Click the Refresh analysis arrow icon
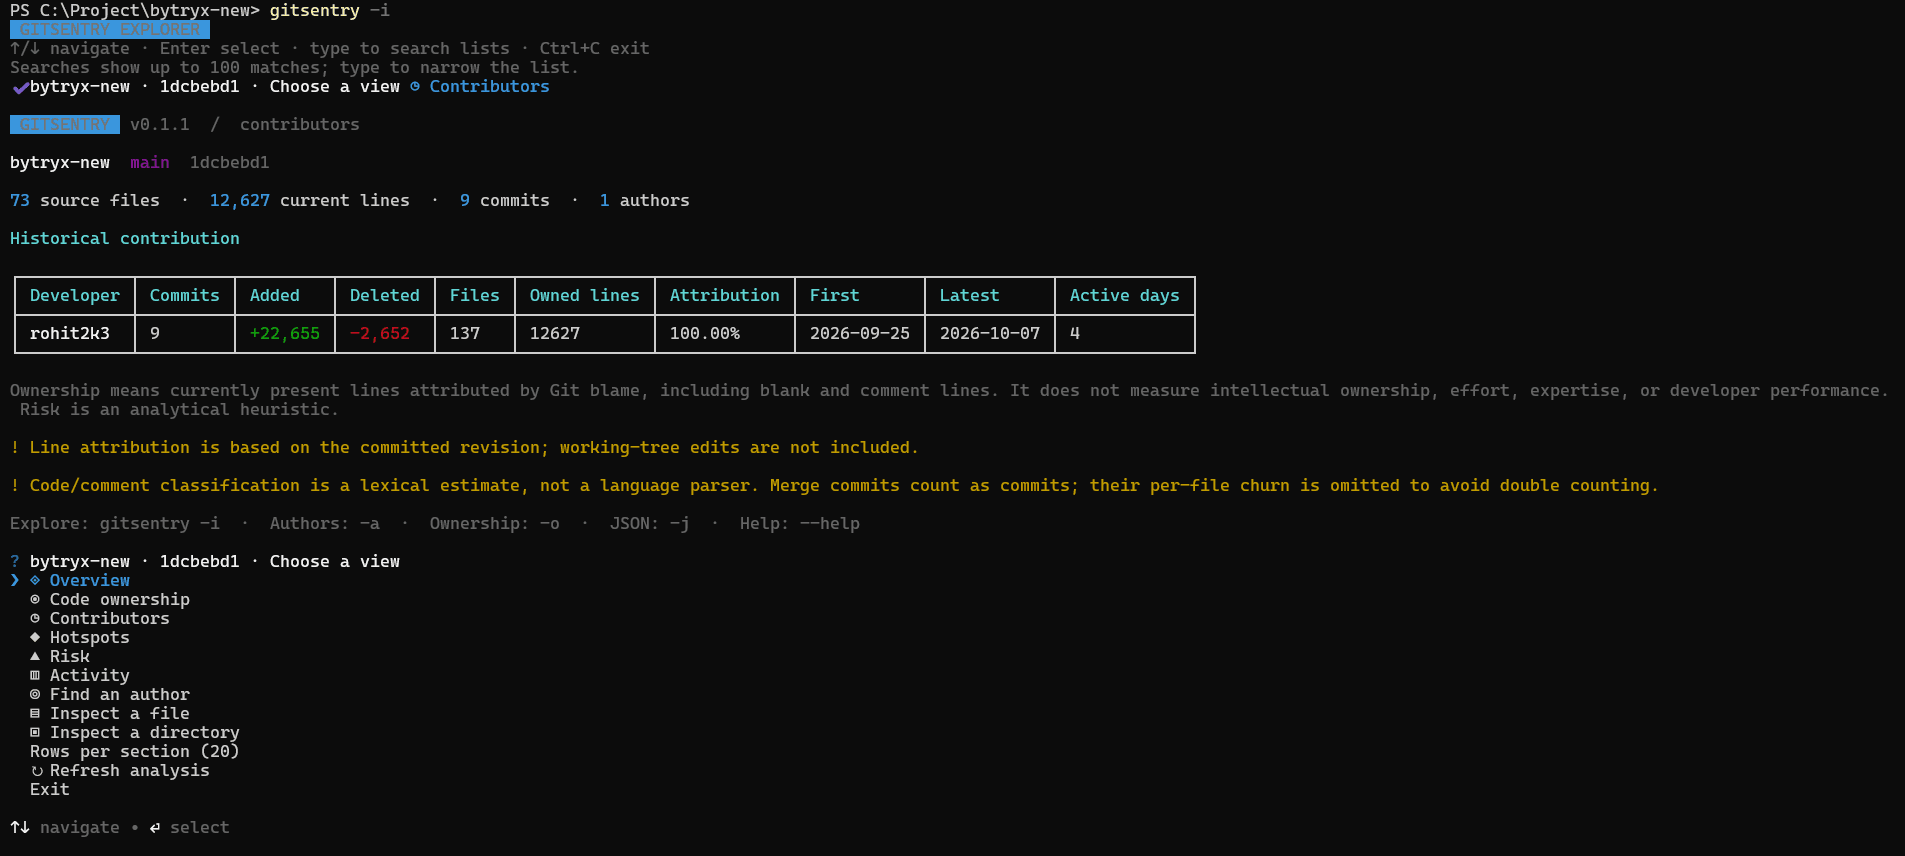Viewport: 1905px width, 856px height. tap(36, 771)
